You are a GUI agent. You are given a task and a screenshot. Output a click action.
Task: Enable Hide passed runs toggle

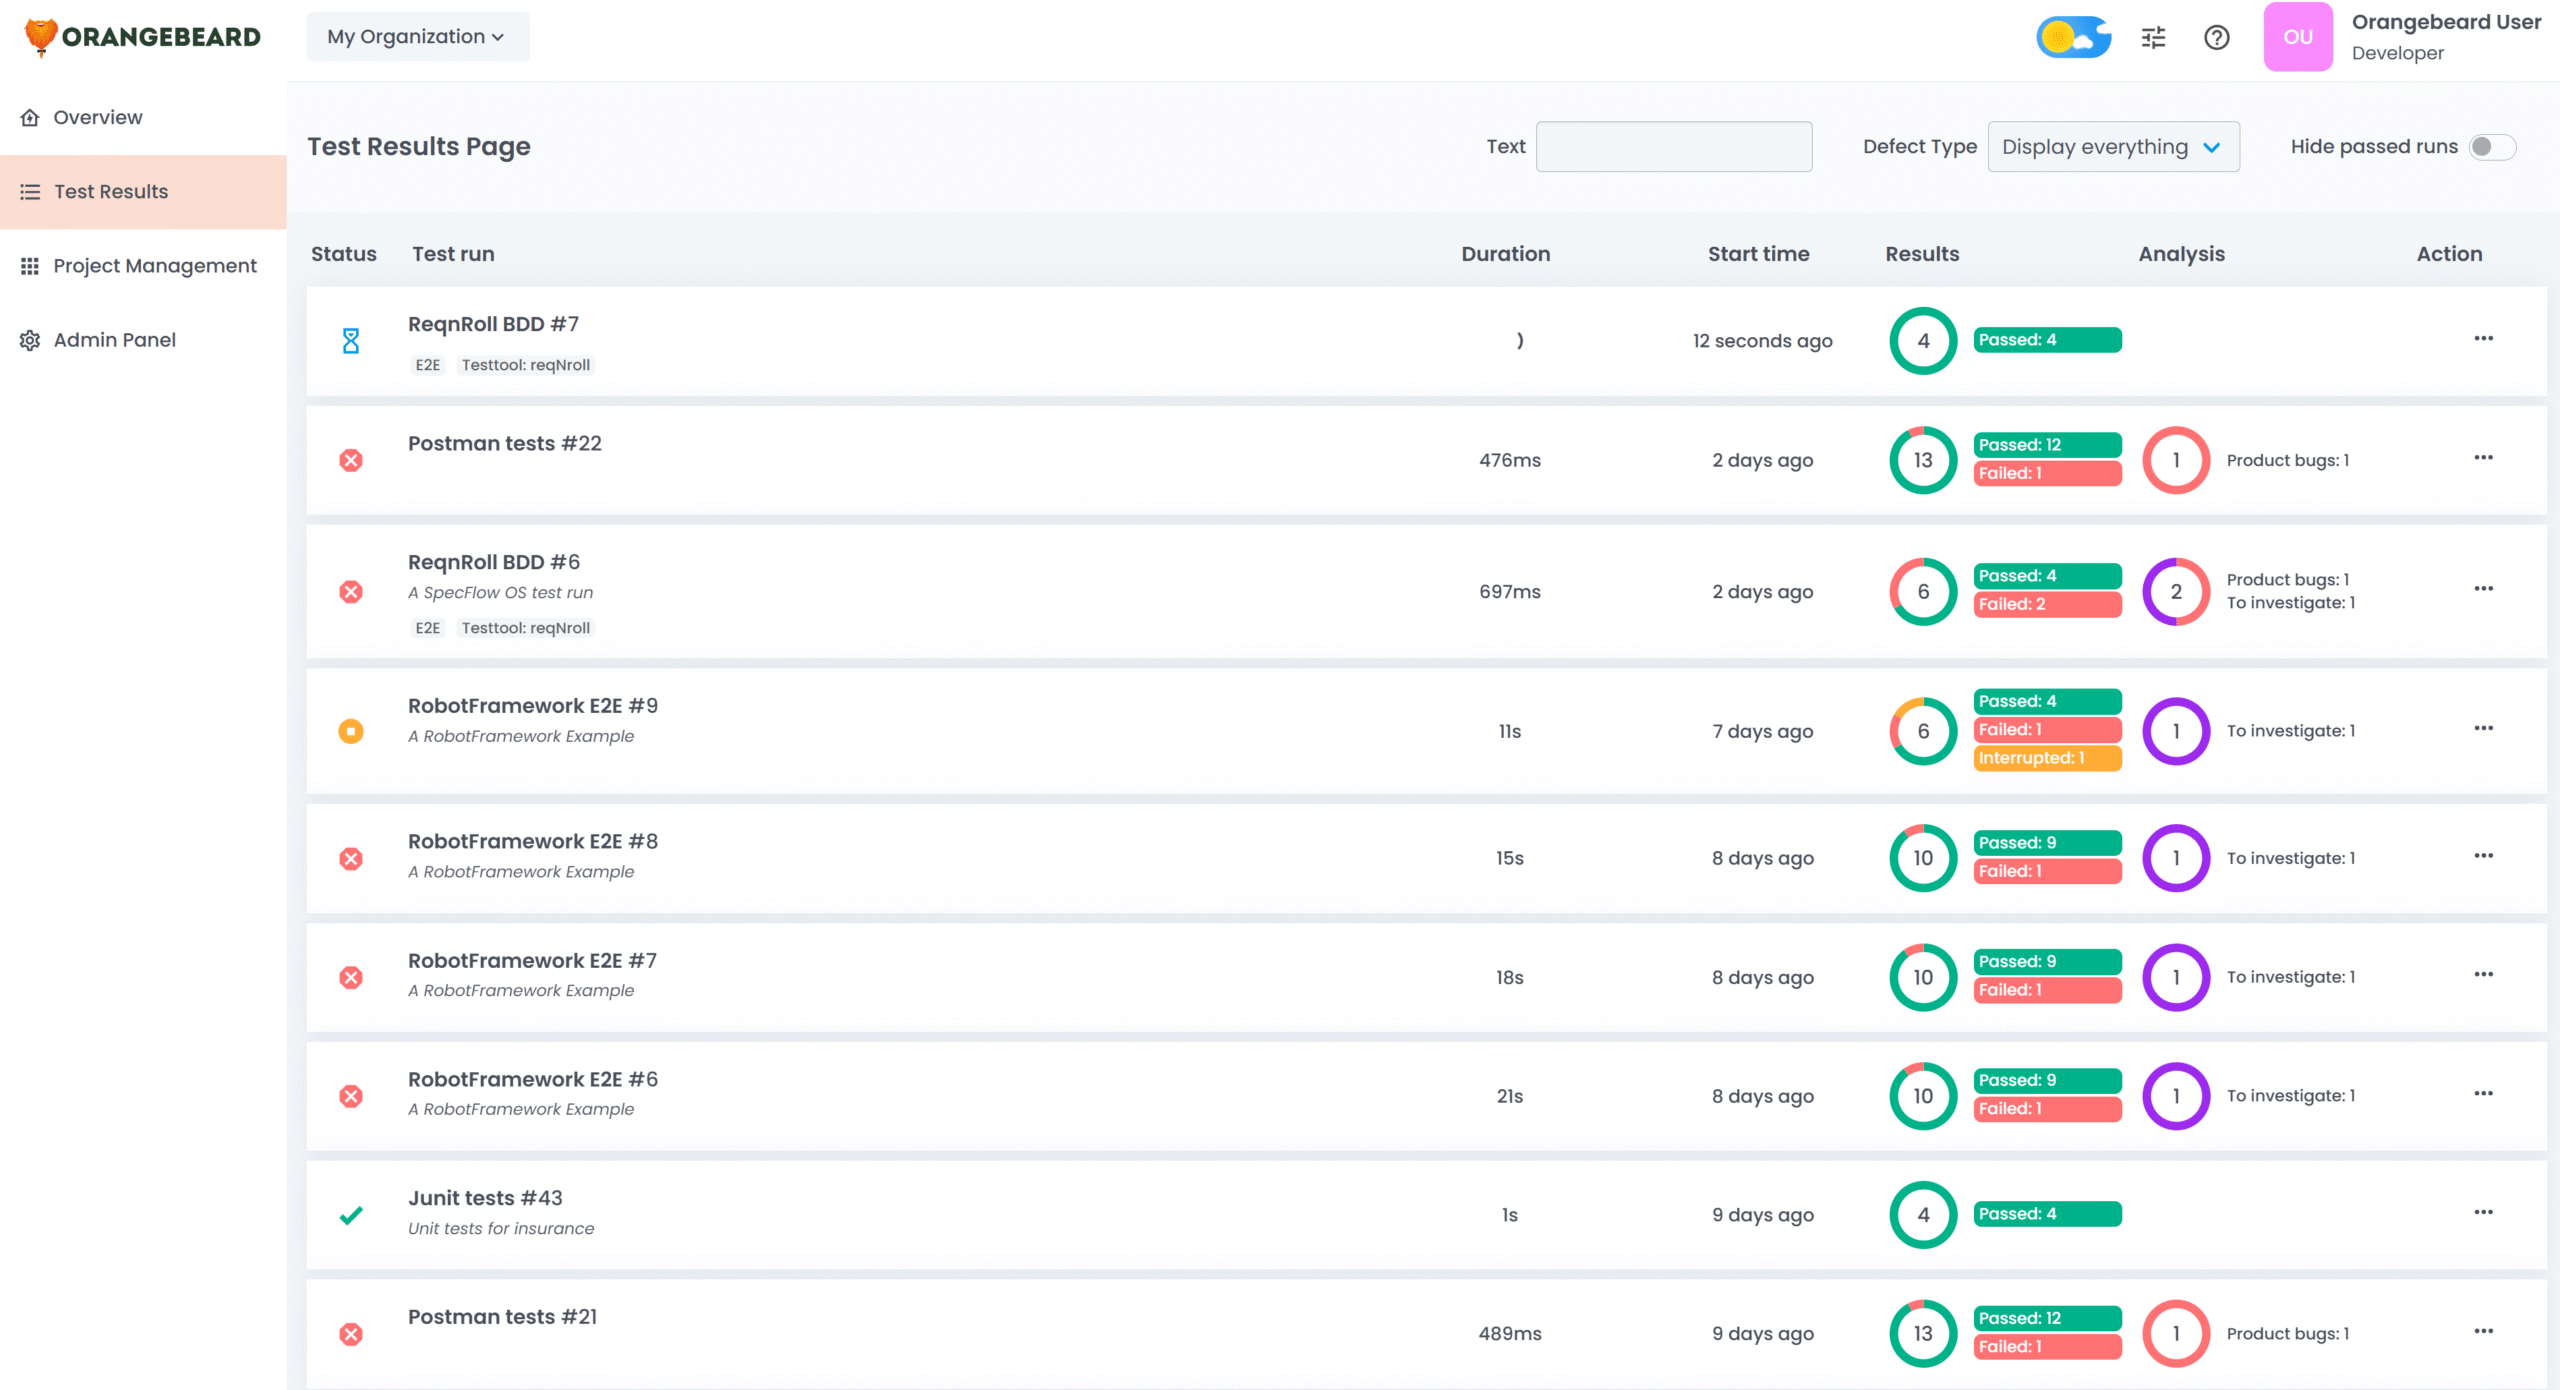(x=2491, y=147)
